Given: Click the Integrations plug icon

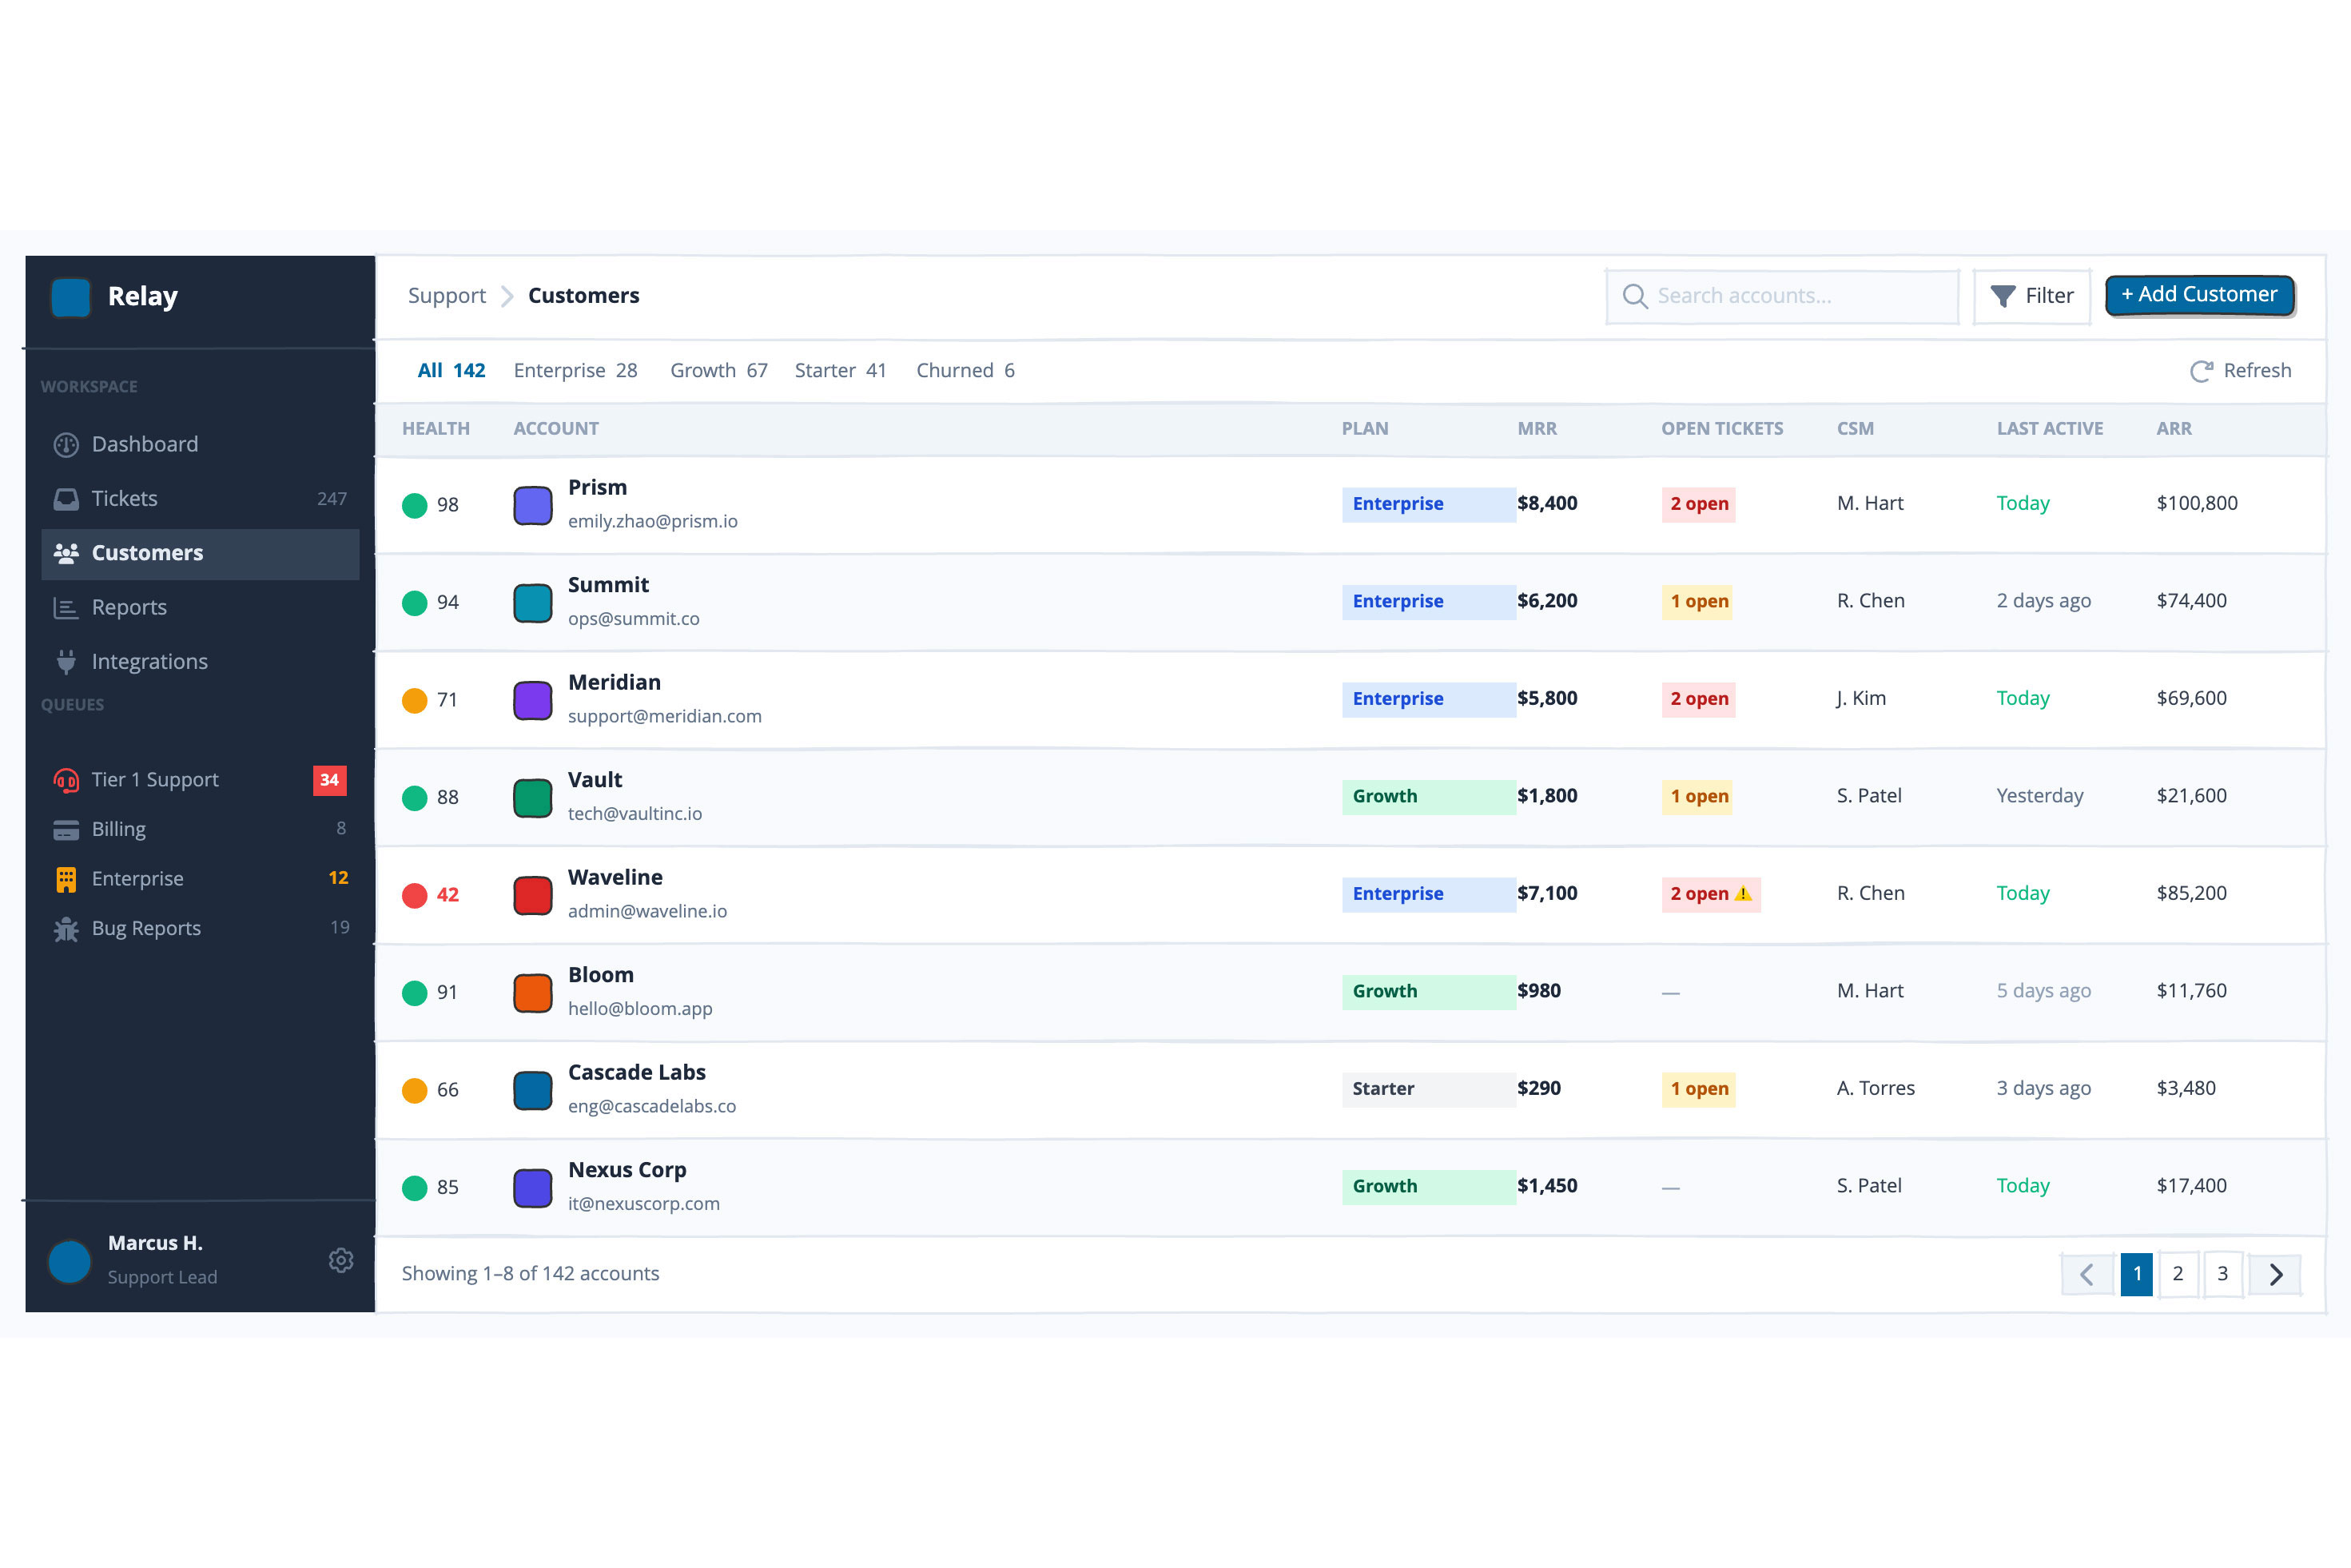Looking at the screenshot, I should (66, 662).
